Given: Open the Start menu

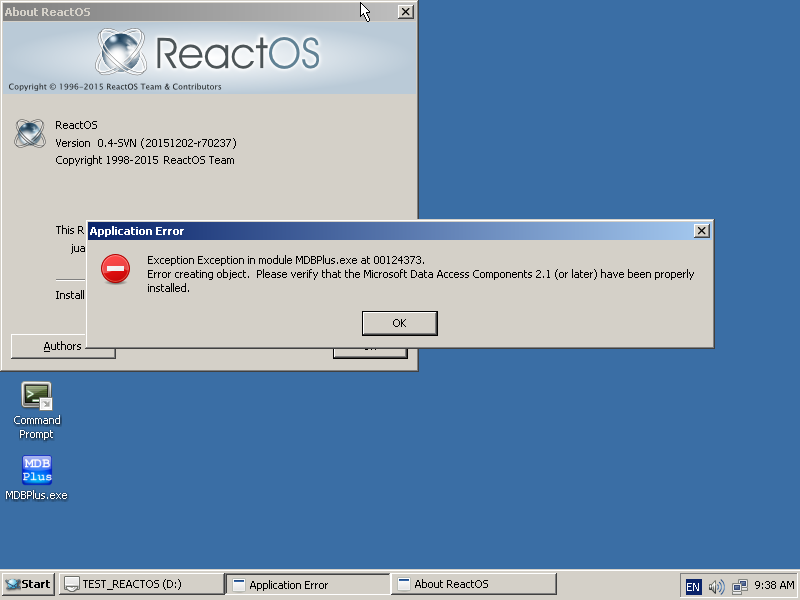Looking at the screenshot, I should 29,584.
